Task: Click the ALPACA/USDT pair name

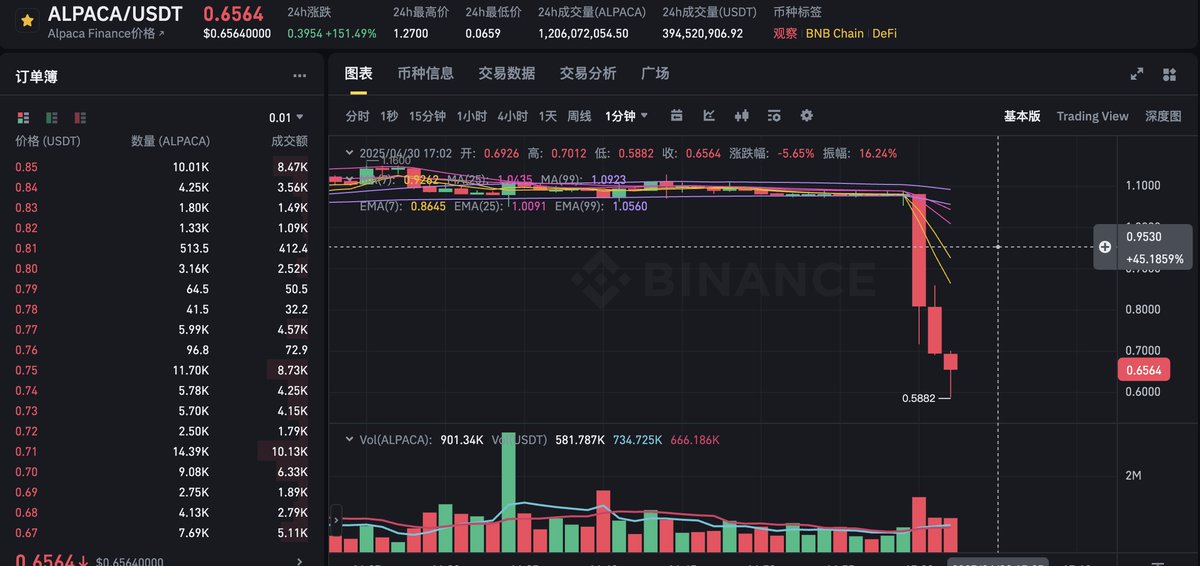Action: pyautogui.click(x=116, y=14)
